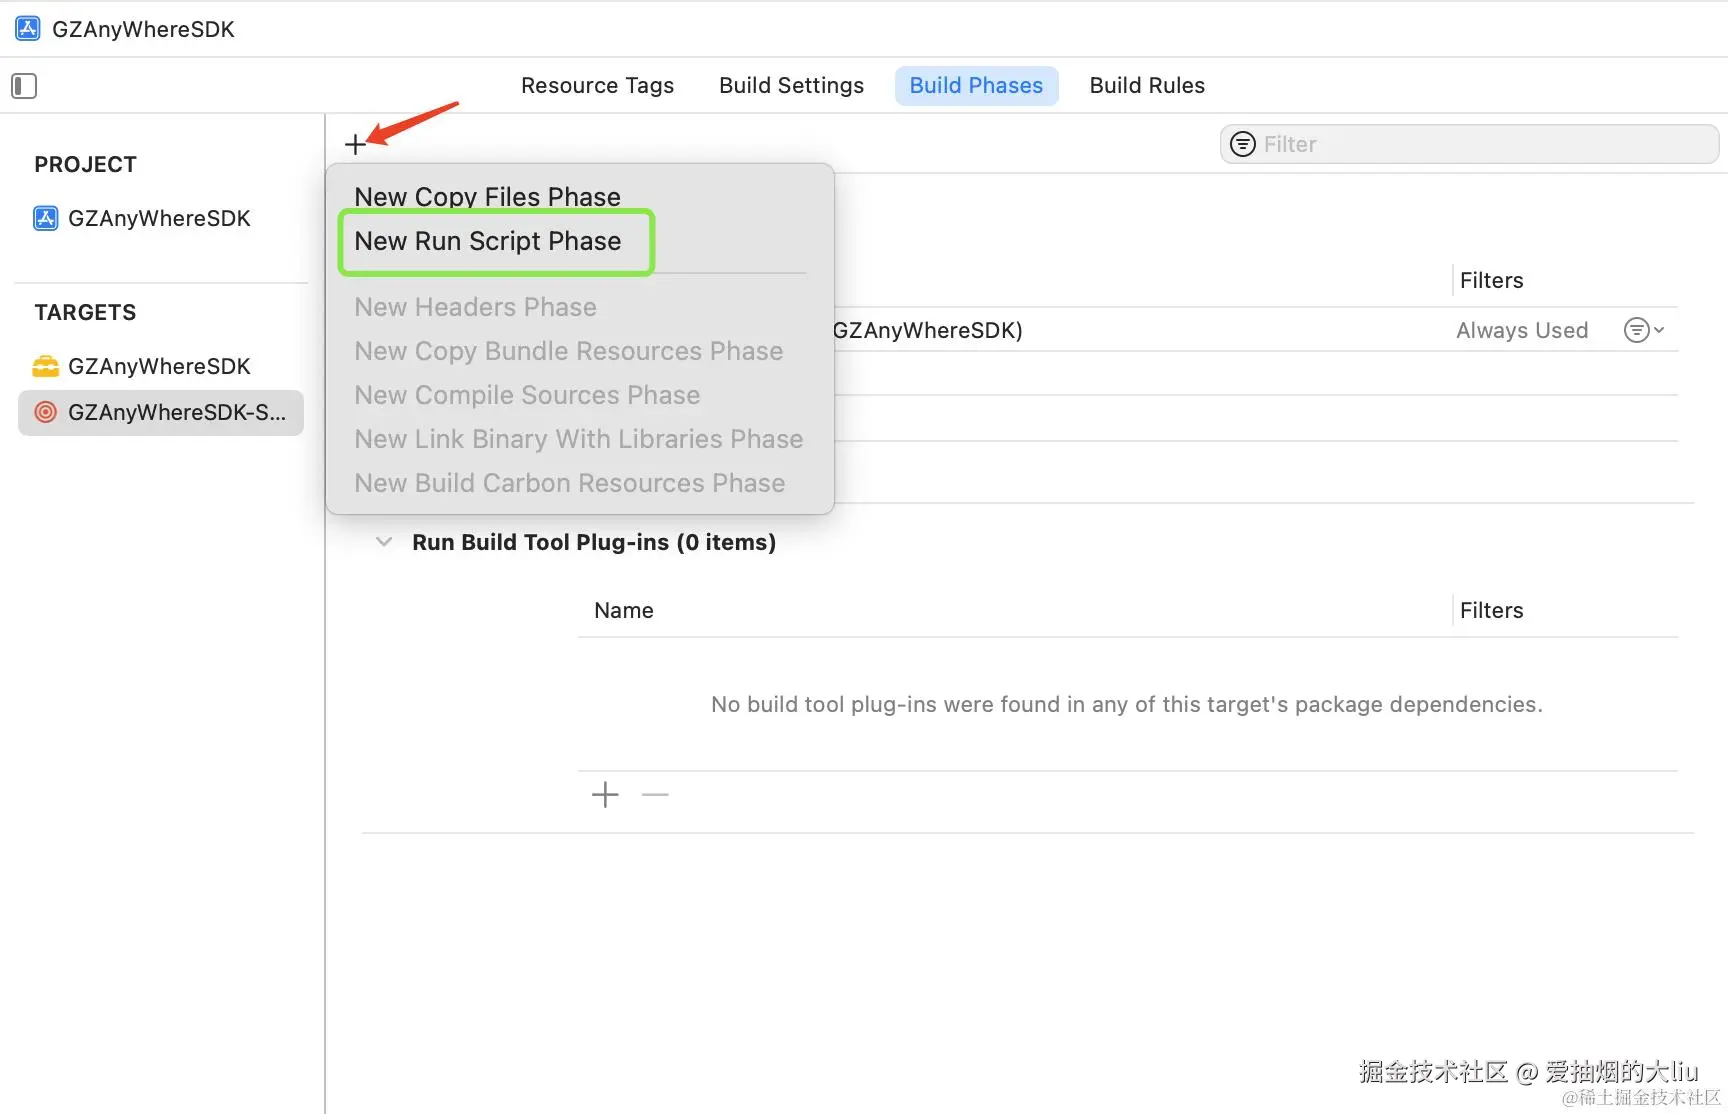Click the Filters column header of plug-ins
The image size is (1728, 1114).
pos(1491,610)
